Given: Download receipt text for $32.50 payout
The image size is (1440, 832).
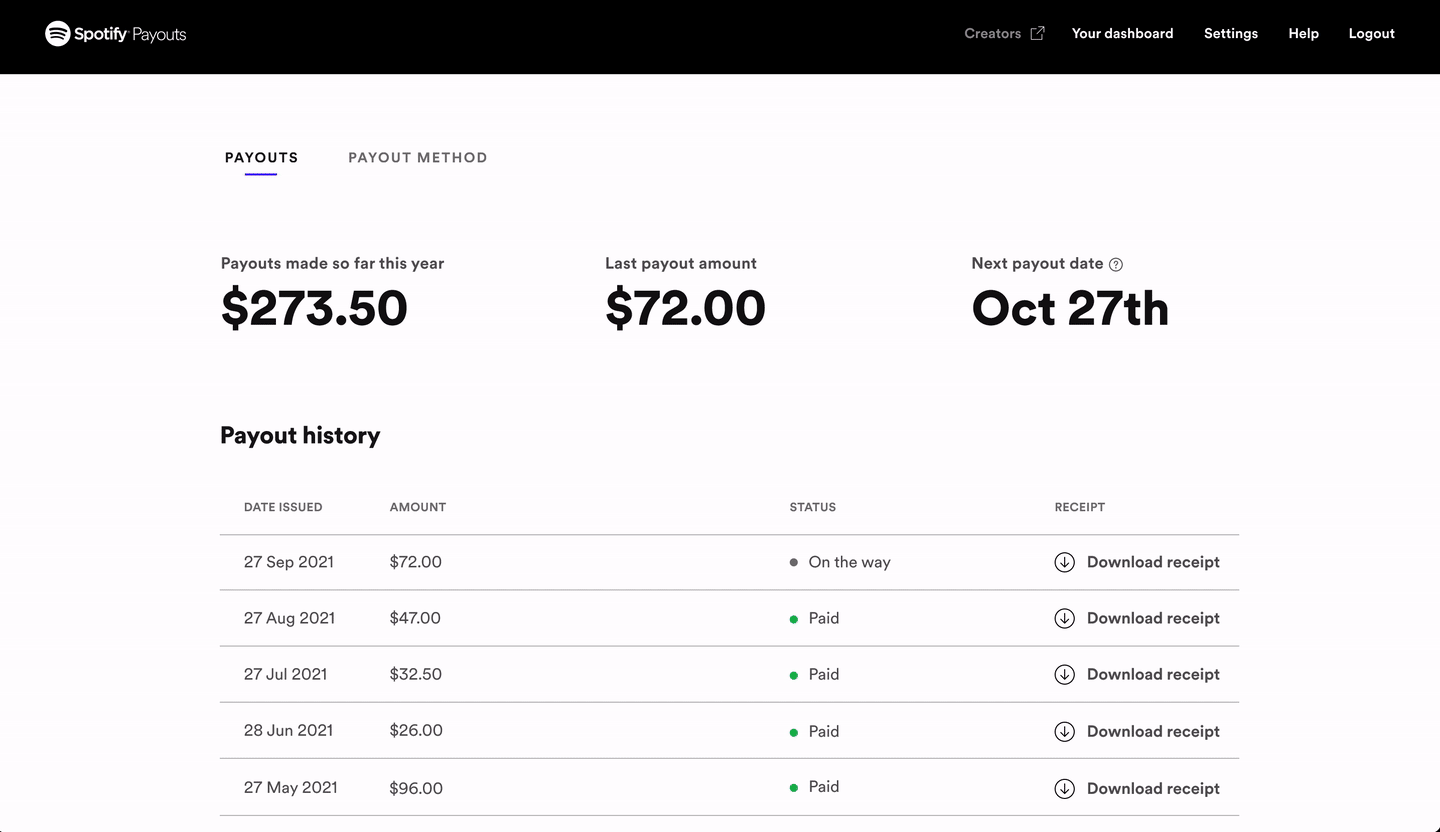Looking at the screenshot, I should [x=1153, y=674].
